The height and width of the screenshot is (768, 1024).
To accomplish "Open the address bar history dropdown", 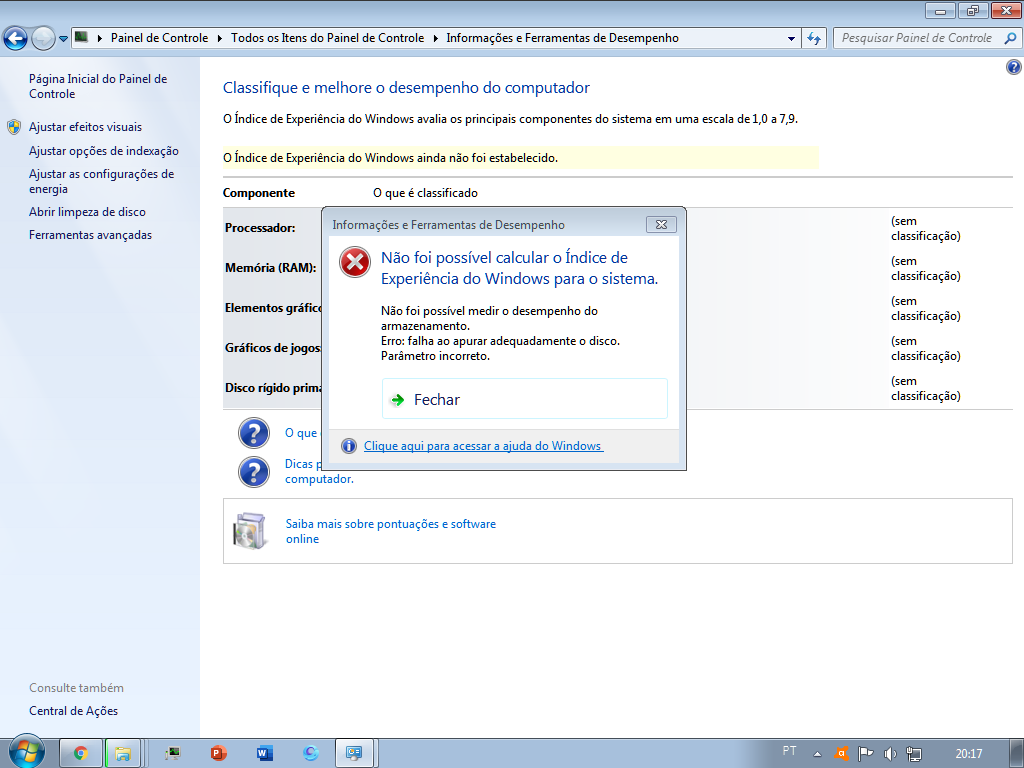I will click(791, 38).
